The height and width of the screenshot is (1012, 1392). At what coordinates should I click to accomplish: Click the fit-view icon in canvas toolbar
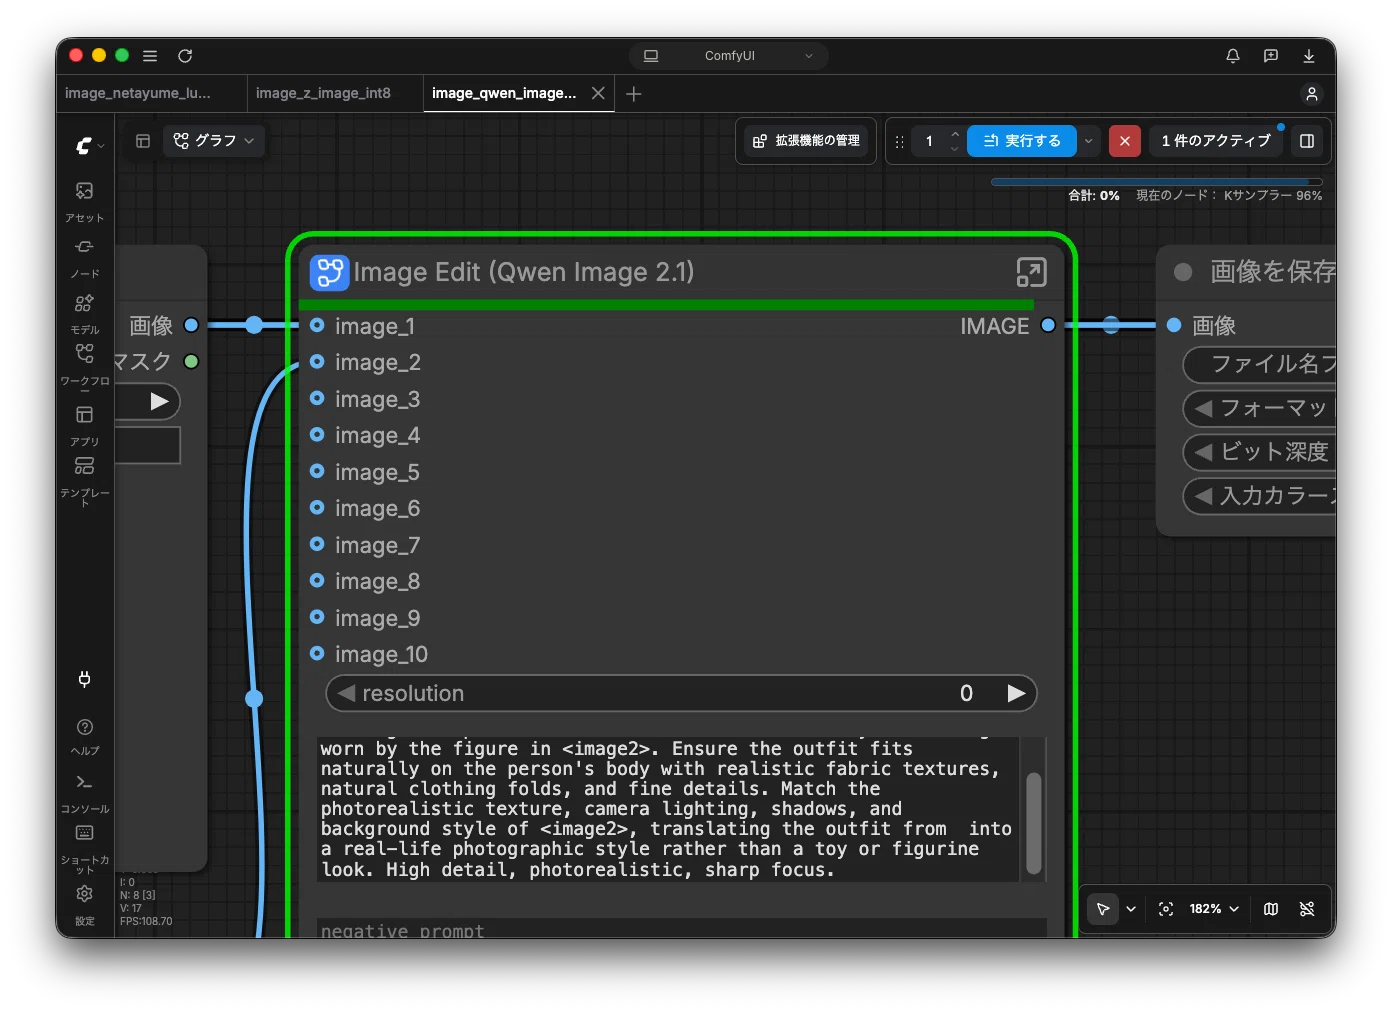point(1166,909)
